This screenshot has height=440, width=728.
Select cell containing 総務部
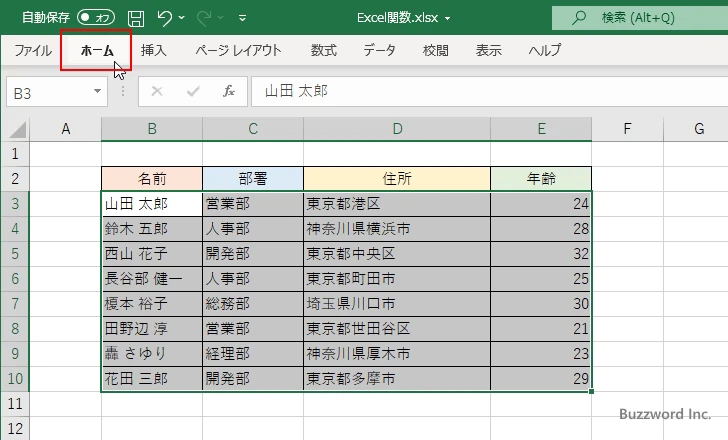coord(253,304)
